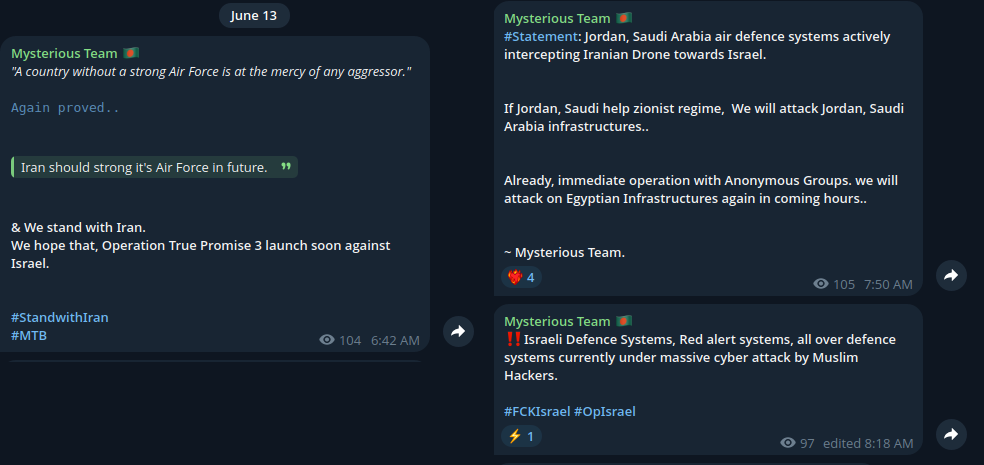This screenshot has height=465, width=984.
Task: Click the red double exclamation emoji
Action: click(x=513, y=339)
